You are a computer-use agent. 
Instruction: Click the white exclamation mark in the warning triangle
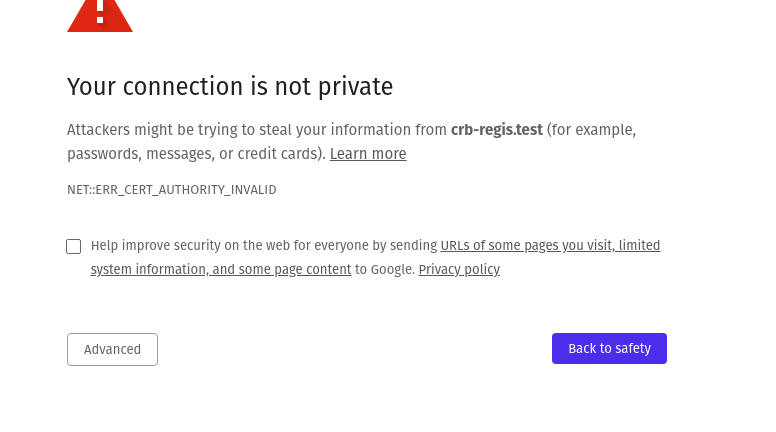[x=100, y=11]
